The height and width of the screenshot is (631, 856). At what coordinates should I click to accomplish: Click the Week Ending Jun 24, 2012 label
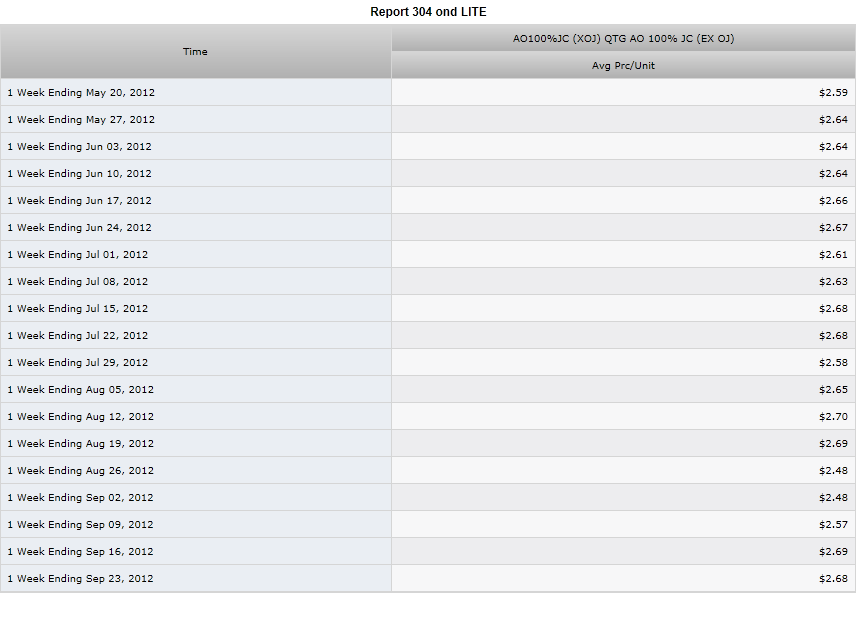[x=80, y=228]
